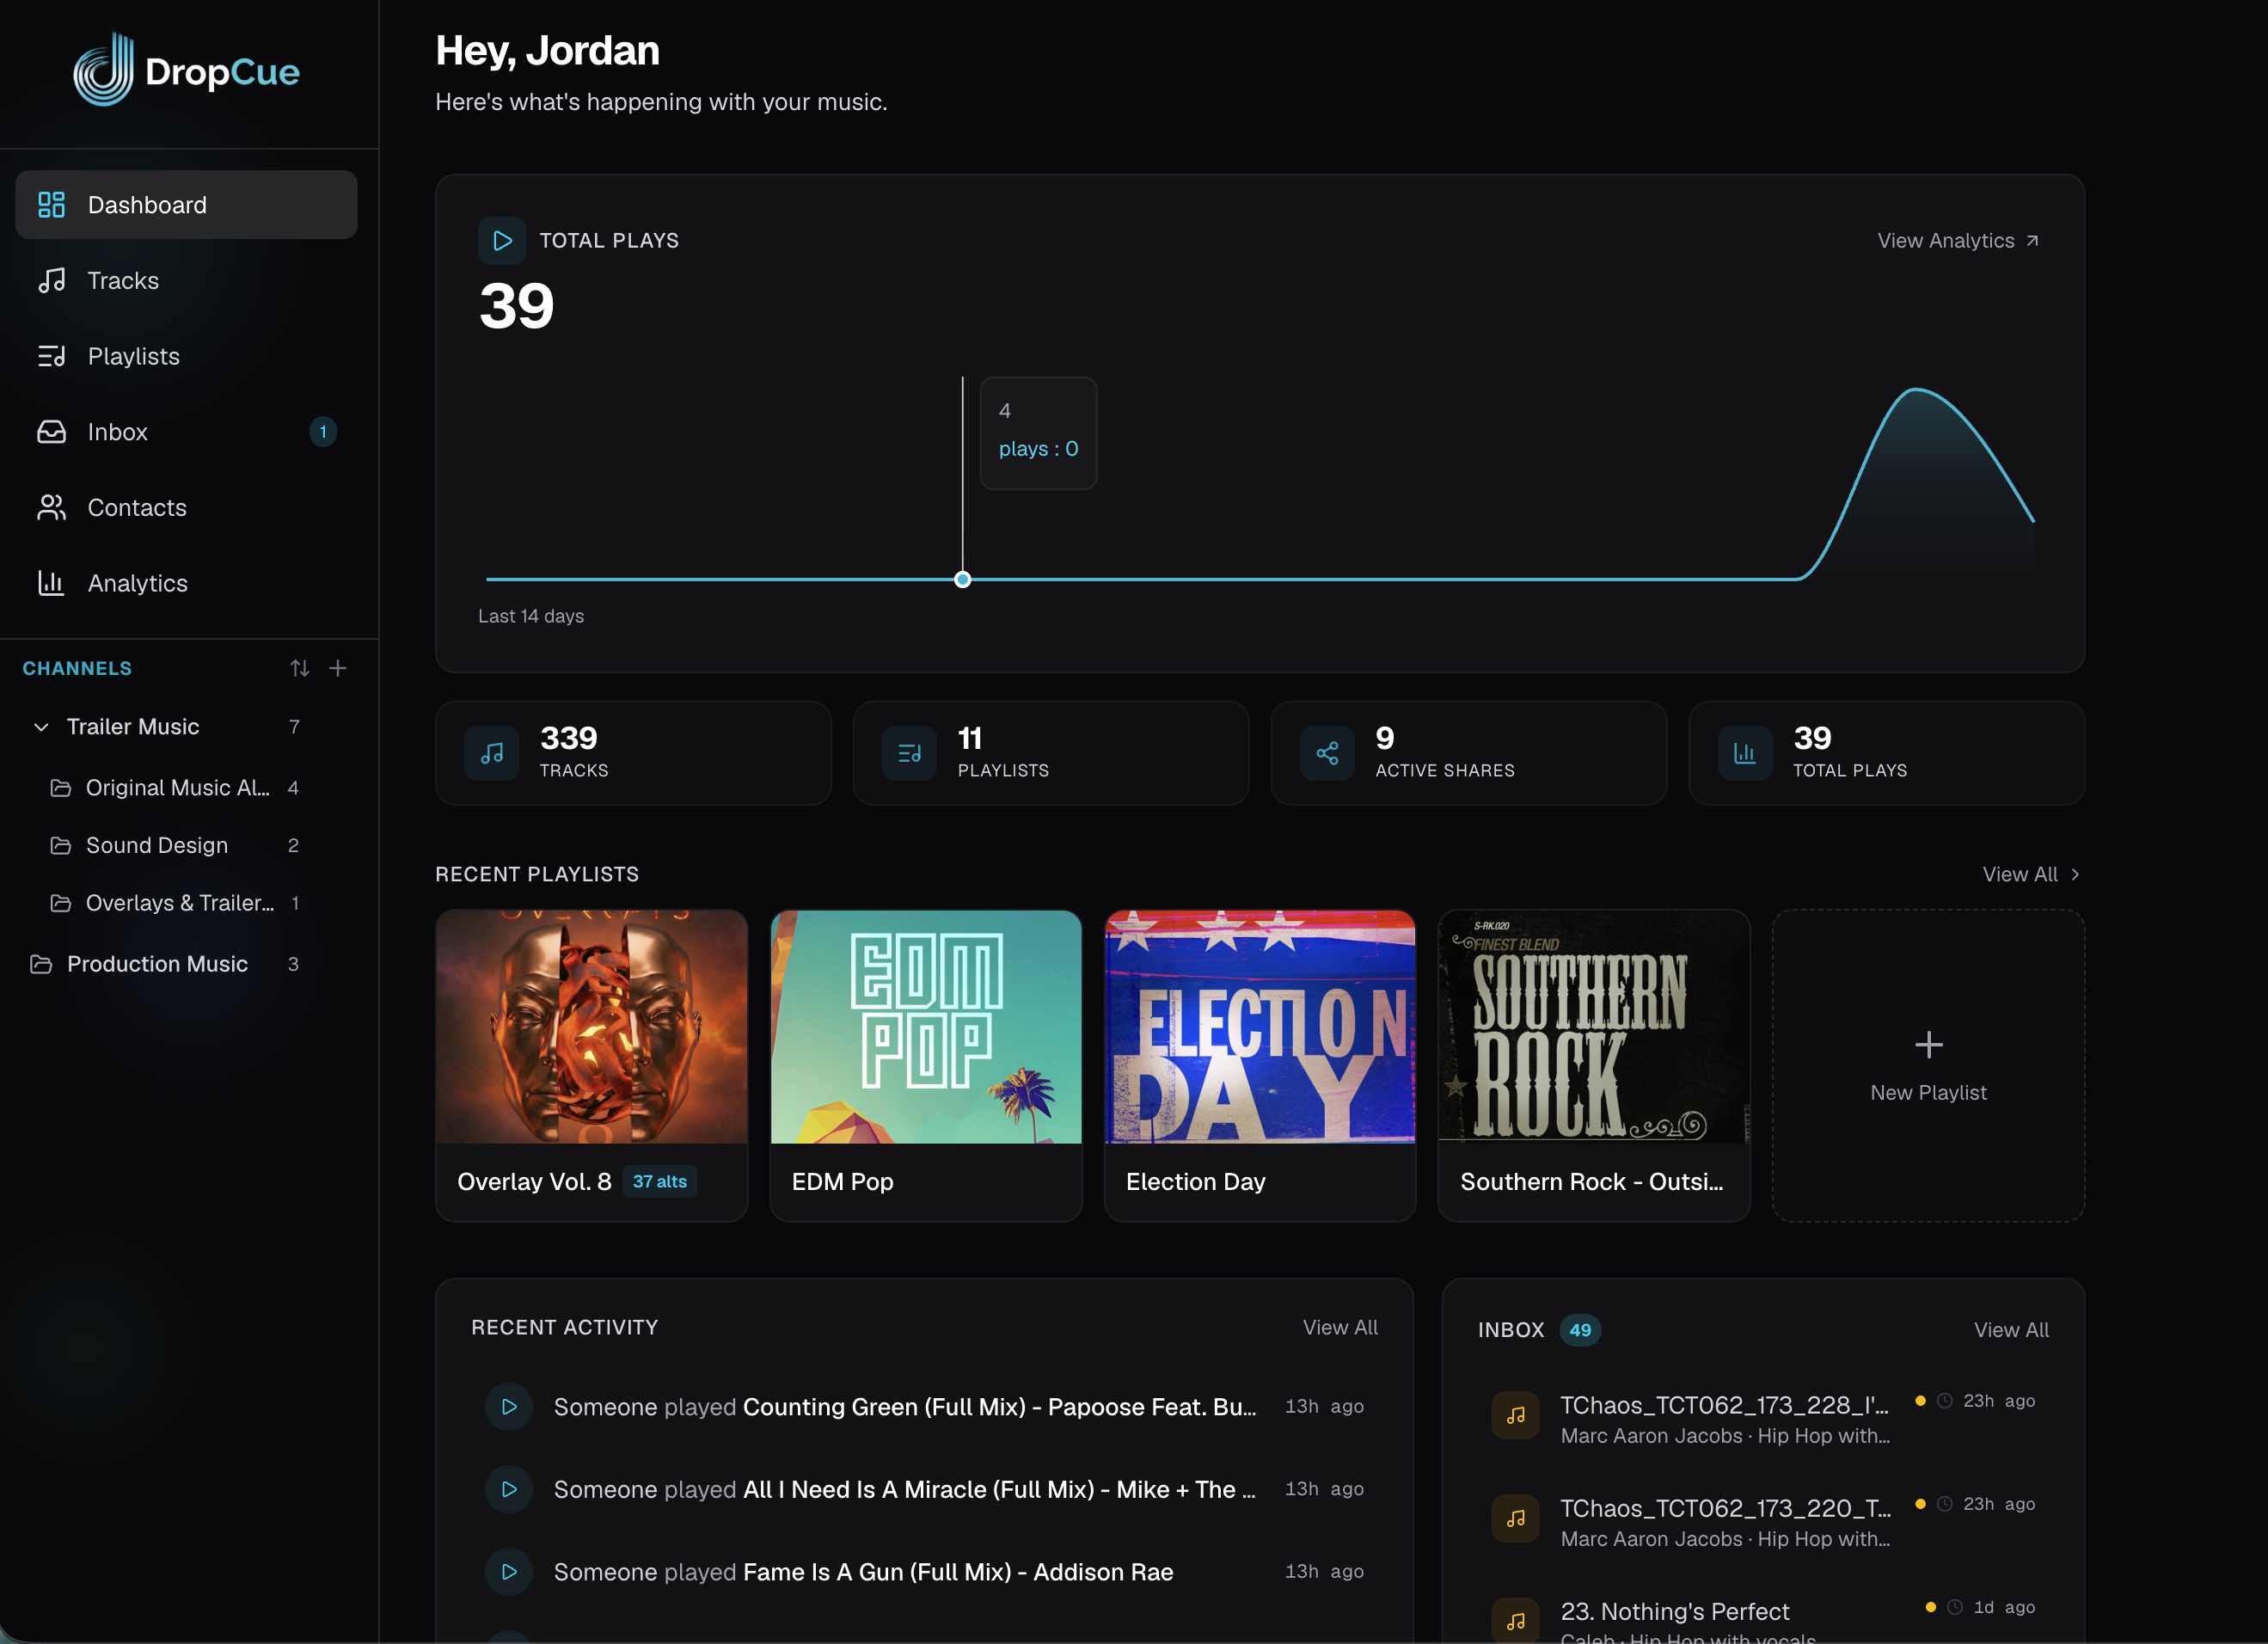Viewport: 2268px width, 1644px height.
Task: Add a new channel with plus icon
Action: tap(338, 668)
